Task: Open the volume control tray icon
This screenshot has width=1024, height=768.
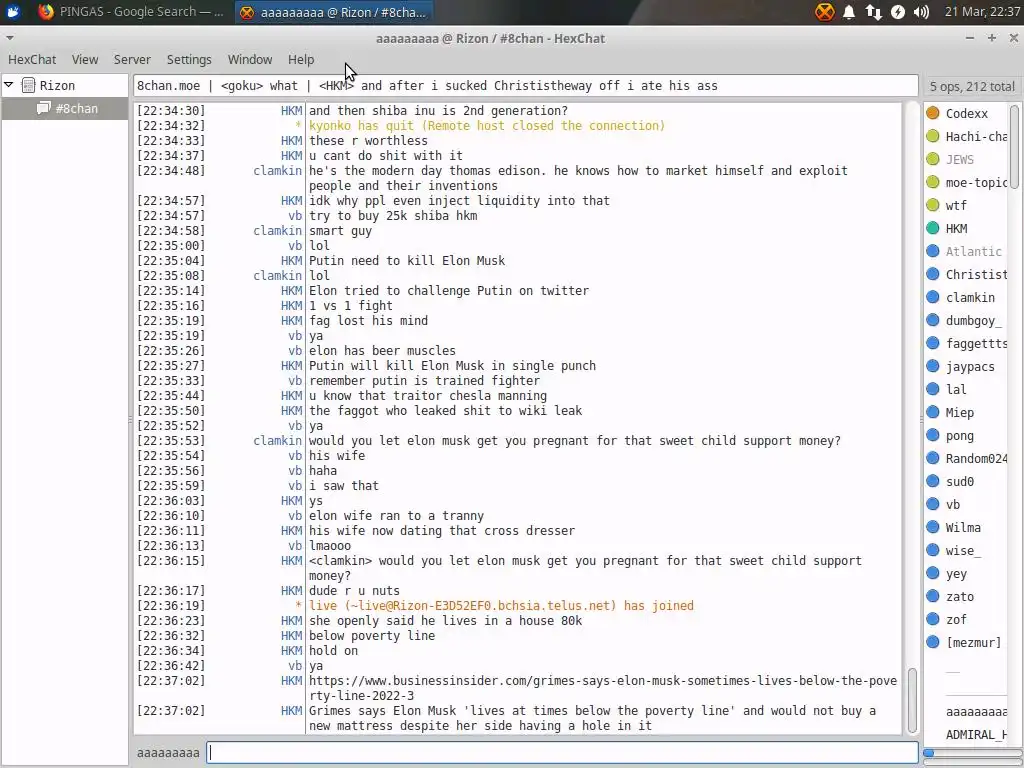Action: (x=921, y=12)
